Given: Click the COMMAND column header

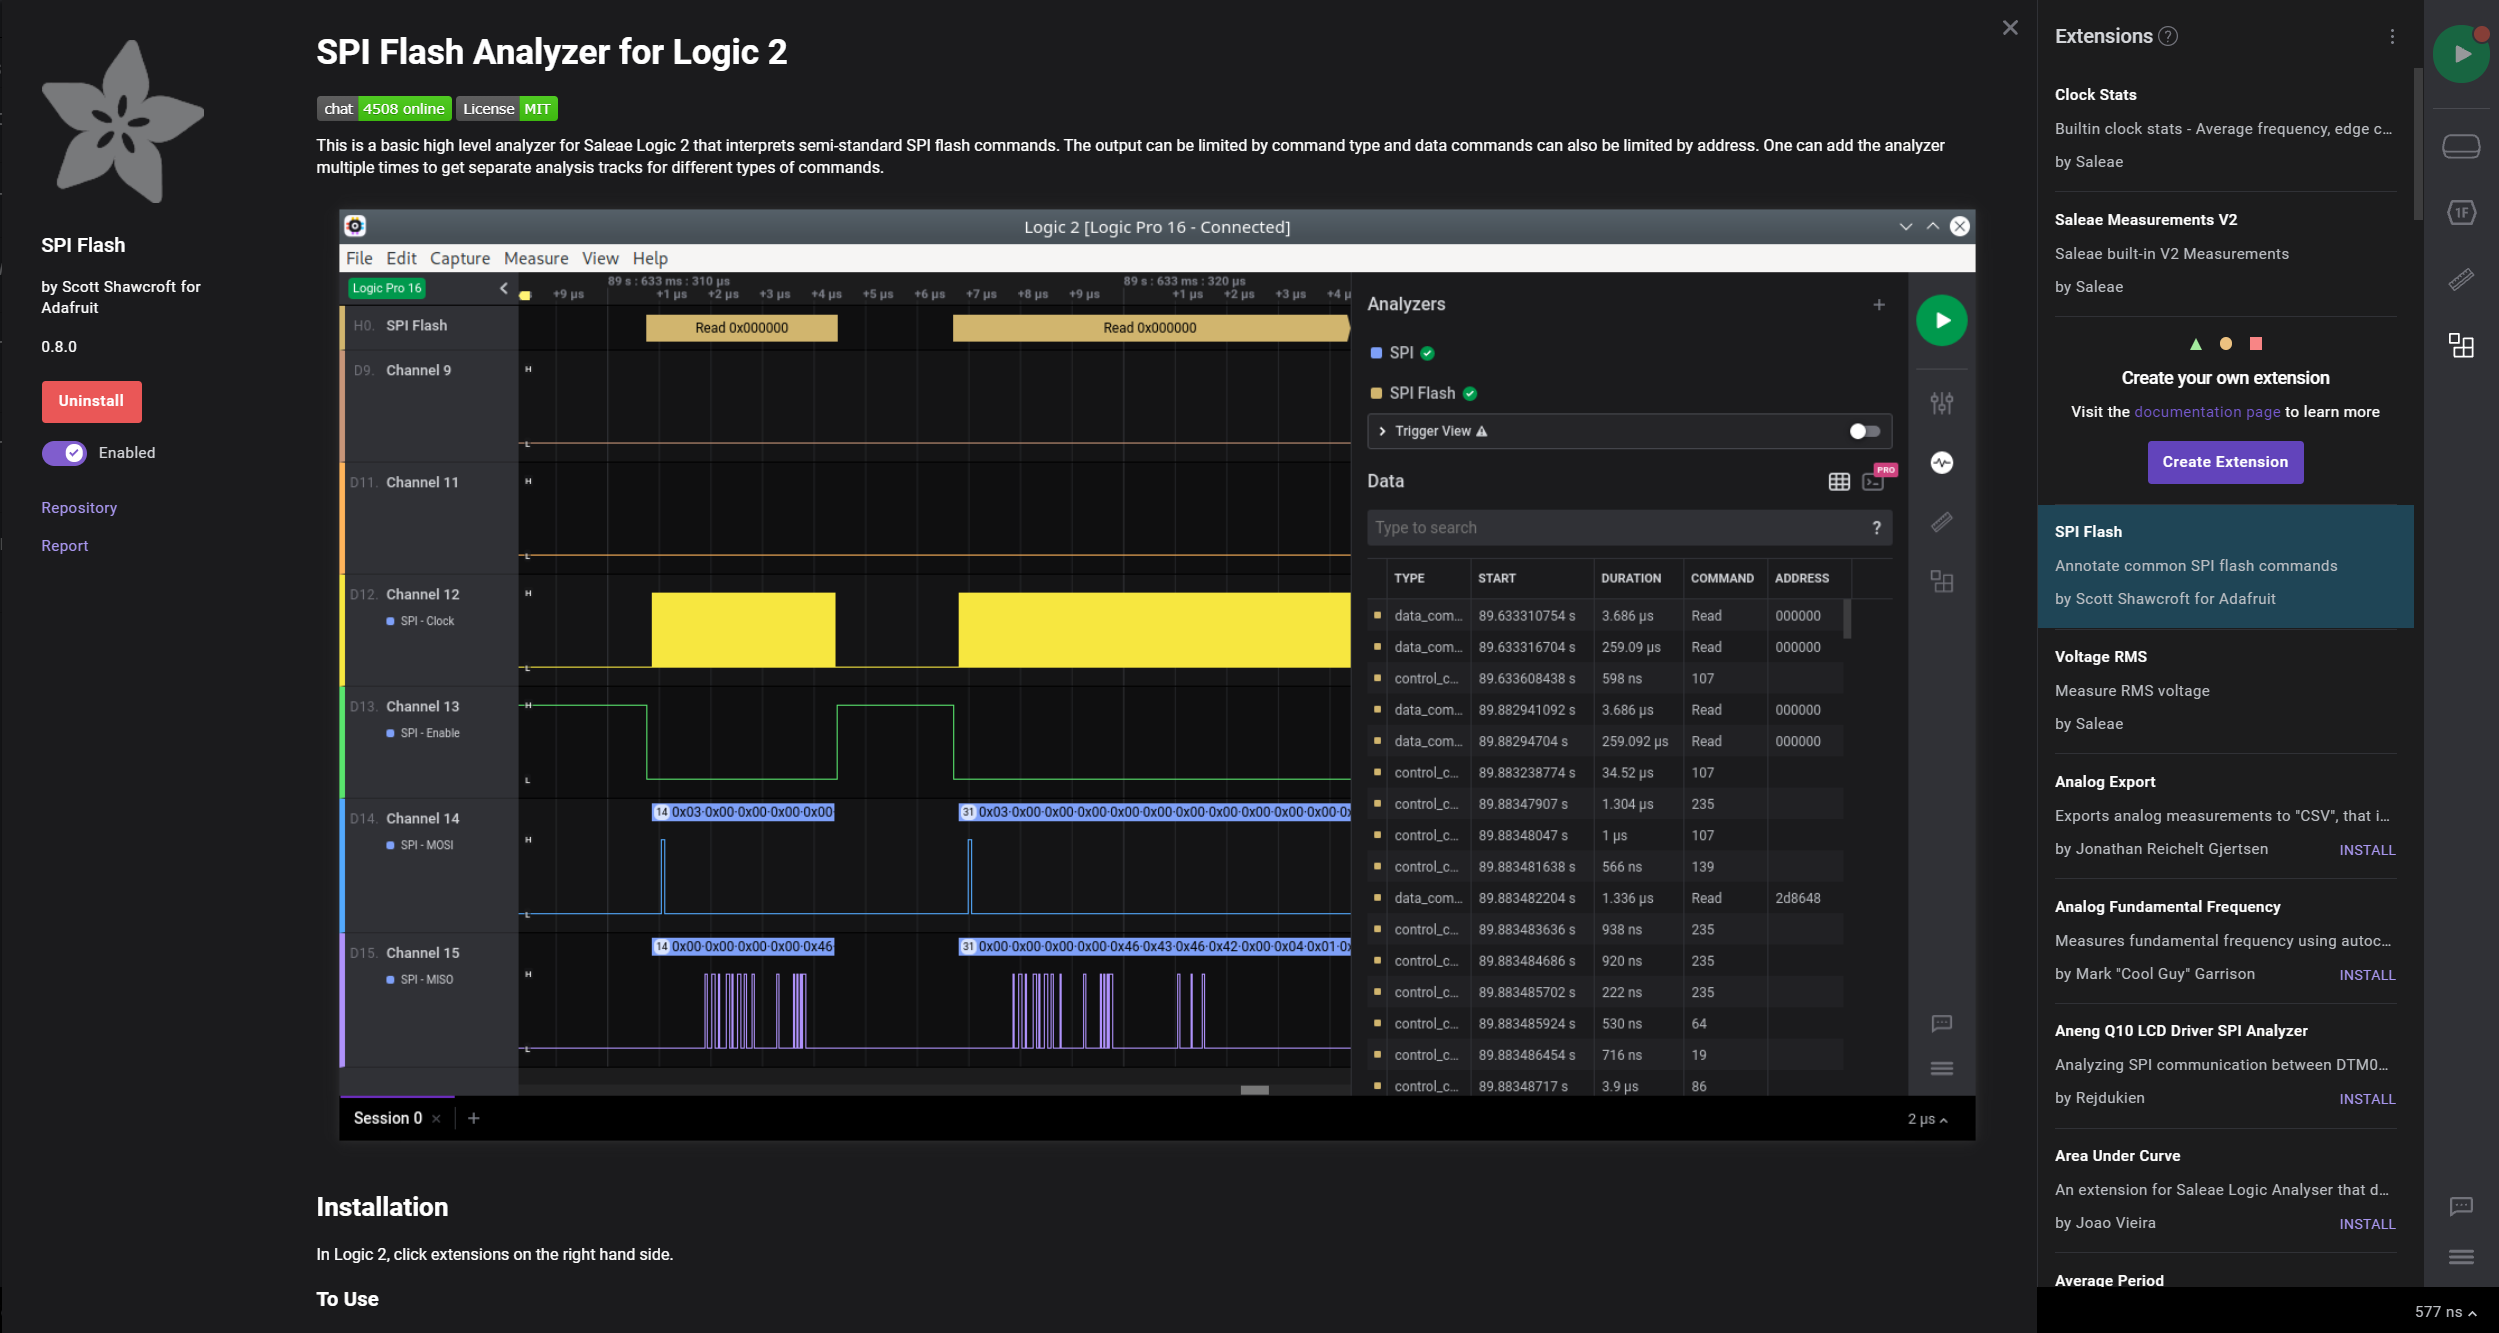Looking at the screenshot, I should pos(1722,578).
